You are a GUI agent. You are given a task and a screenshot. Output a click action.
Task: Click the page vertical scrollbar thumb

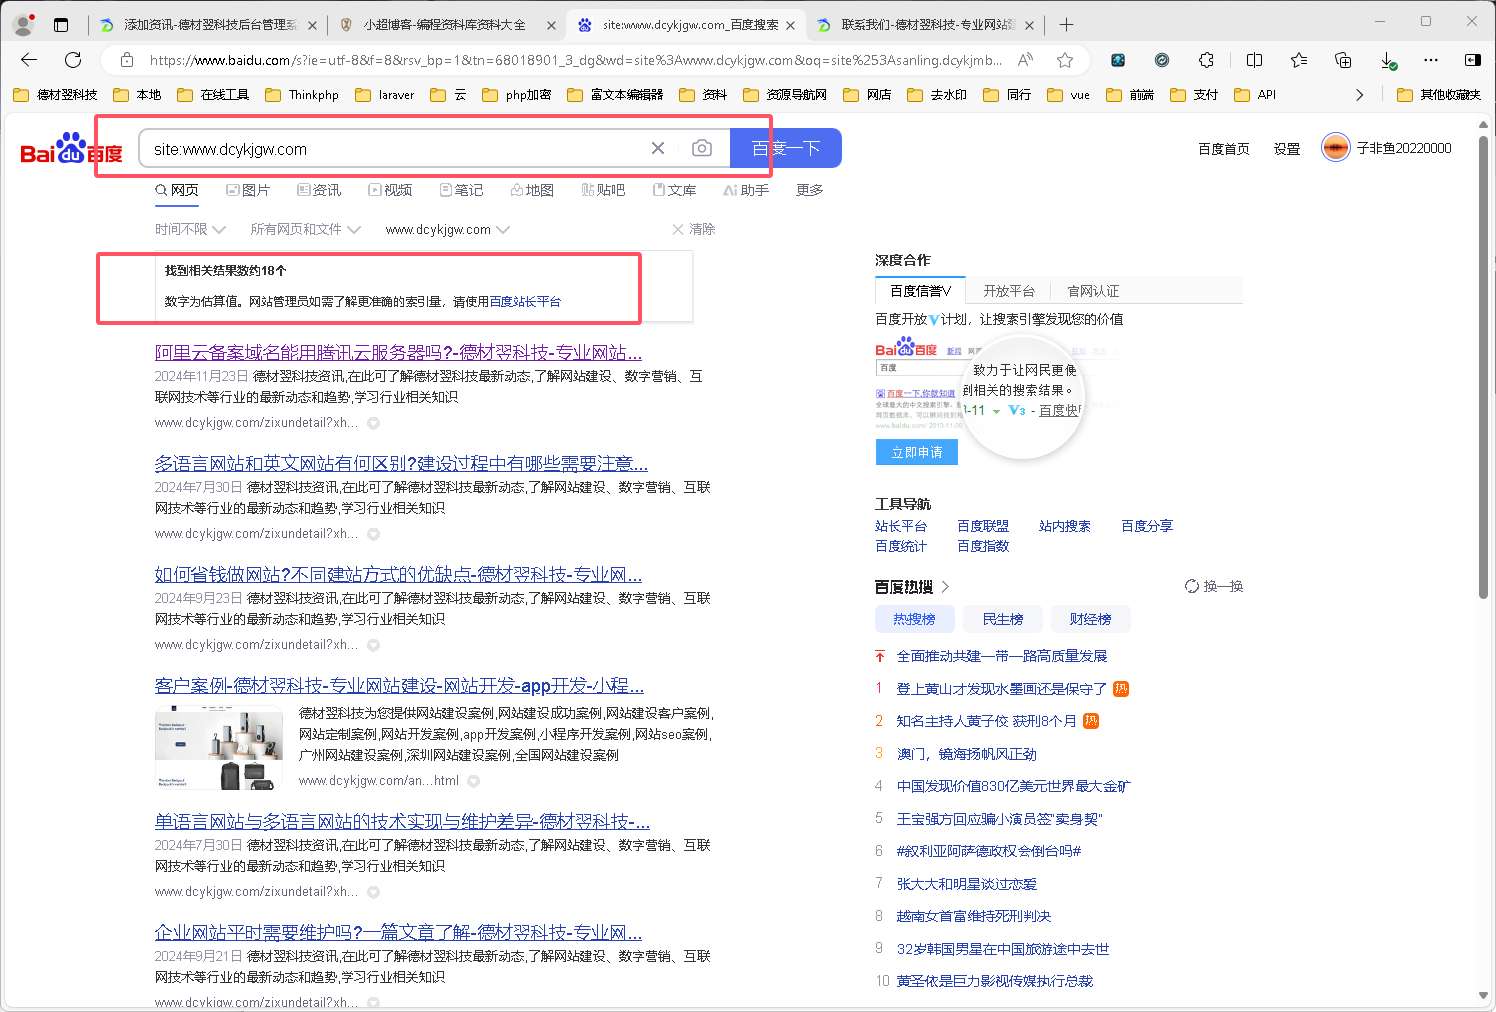[1483, 365]
